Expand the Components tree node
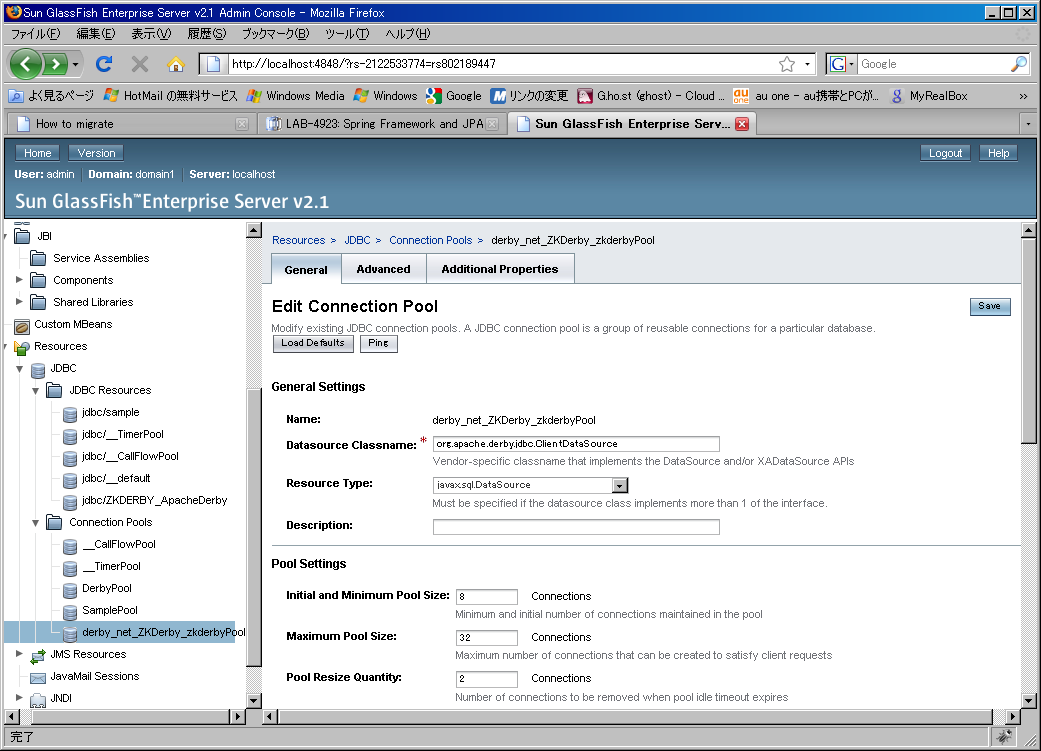The height and width of the screenshot is (751, 1041). click(x=19, y=280)
